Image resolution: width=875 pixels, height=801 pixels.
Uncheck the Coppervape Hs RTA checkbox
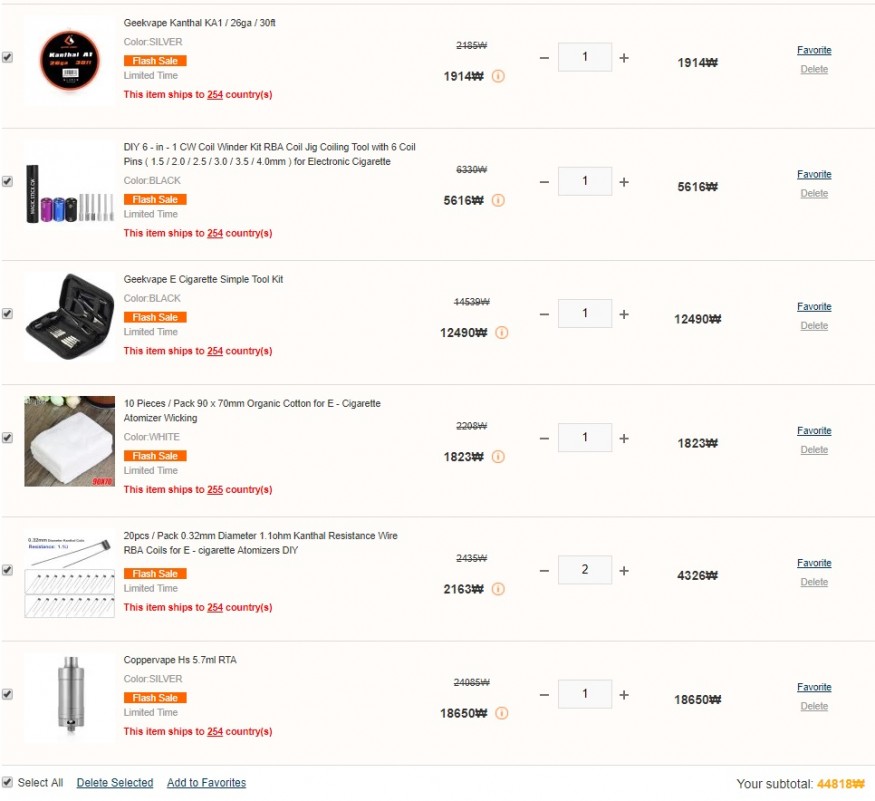coord(8,694)
